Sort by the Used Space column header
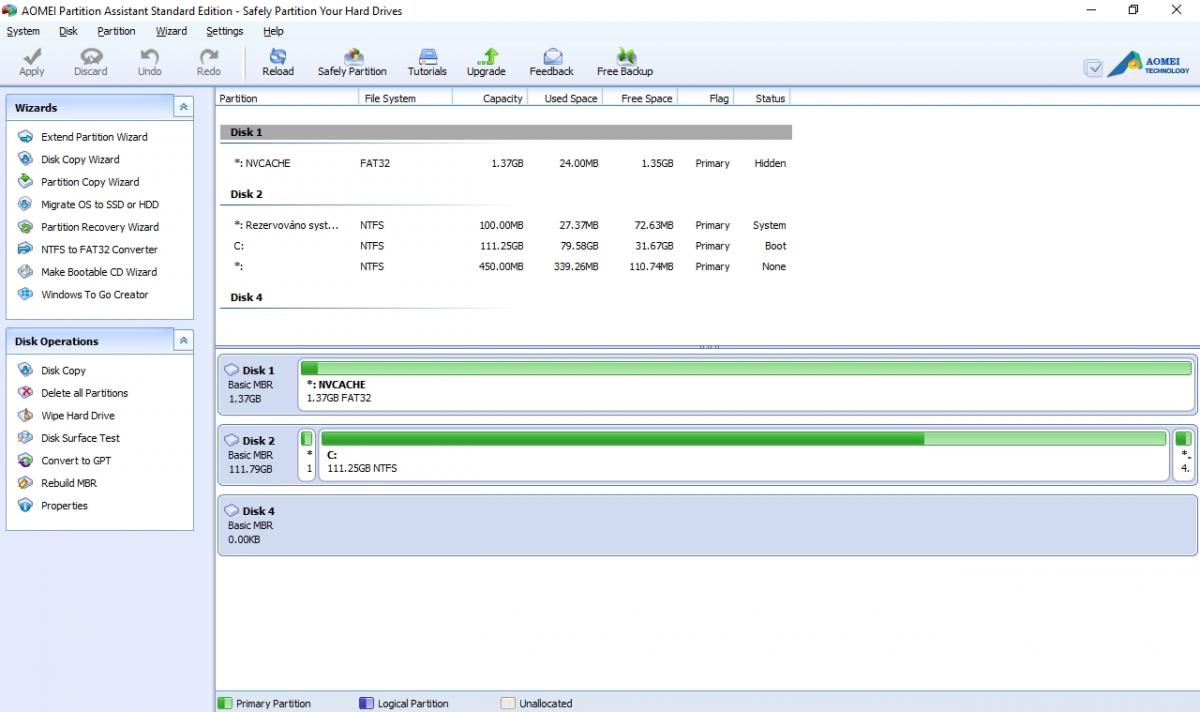Screen dimensions: 1200x712 coord(565,98)
